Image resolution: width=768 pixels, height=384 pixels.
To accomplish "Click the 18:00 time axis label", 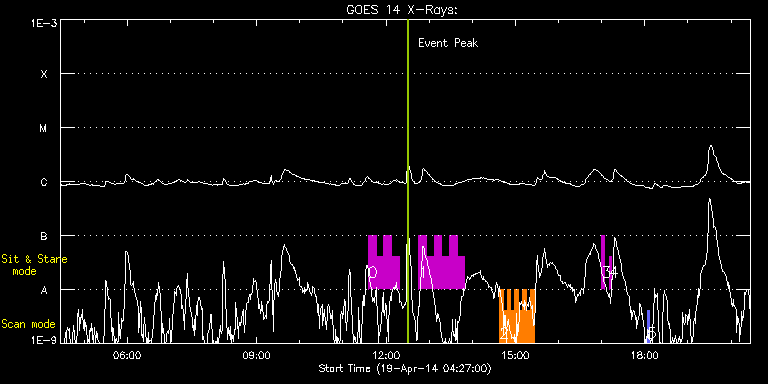I will point(645,356).
